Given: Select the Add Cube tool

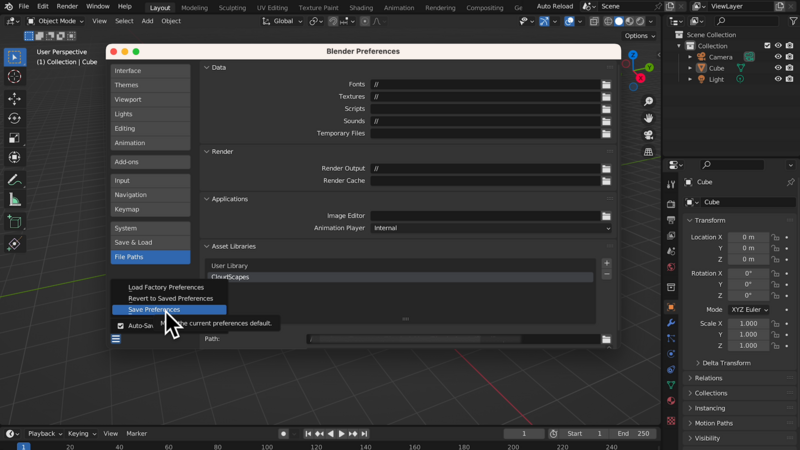Looking at the screenshot, I should point(14,222).
